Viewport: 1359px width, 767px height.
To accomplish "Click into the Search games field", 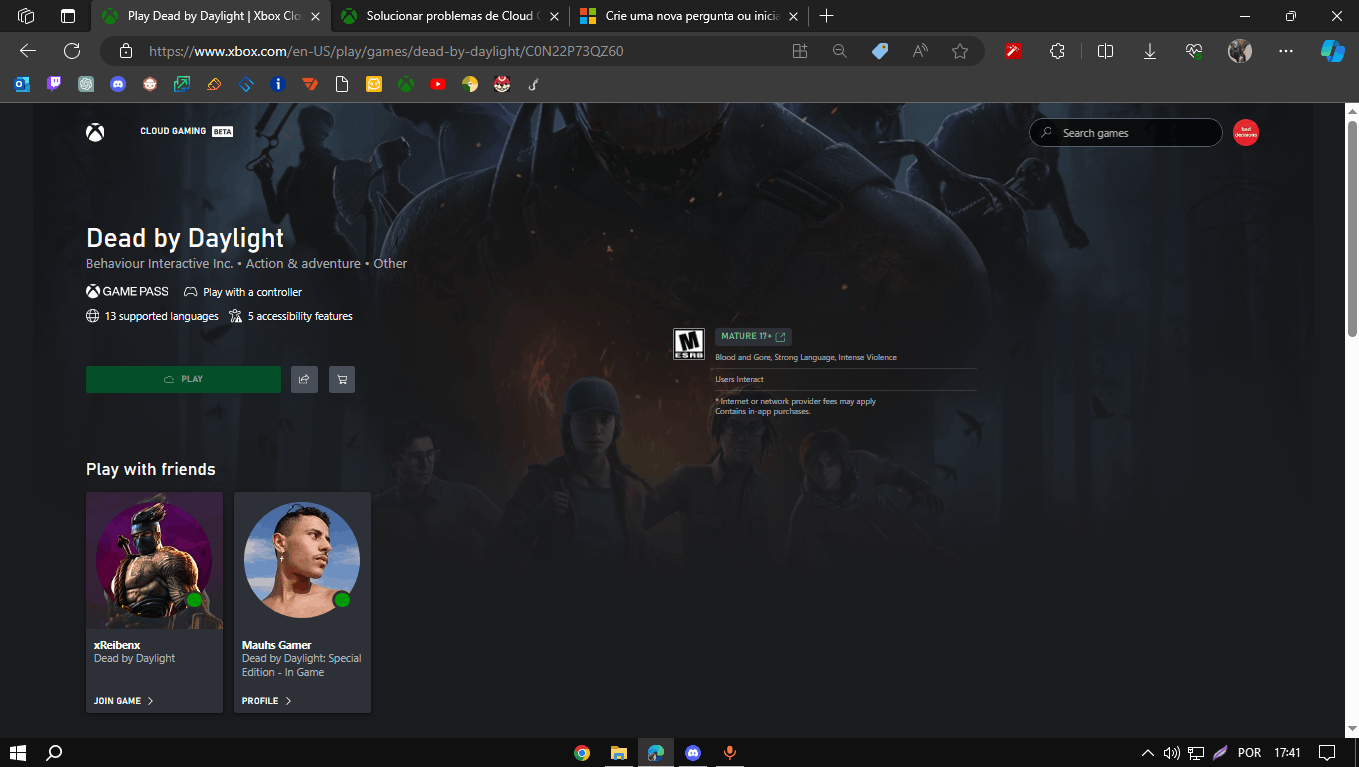I will click(x=1126, y=132).
